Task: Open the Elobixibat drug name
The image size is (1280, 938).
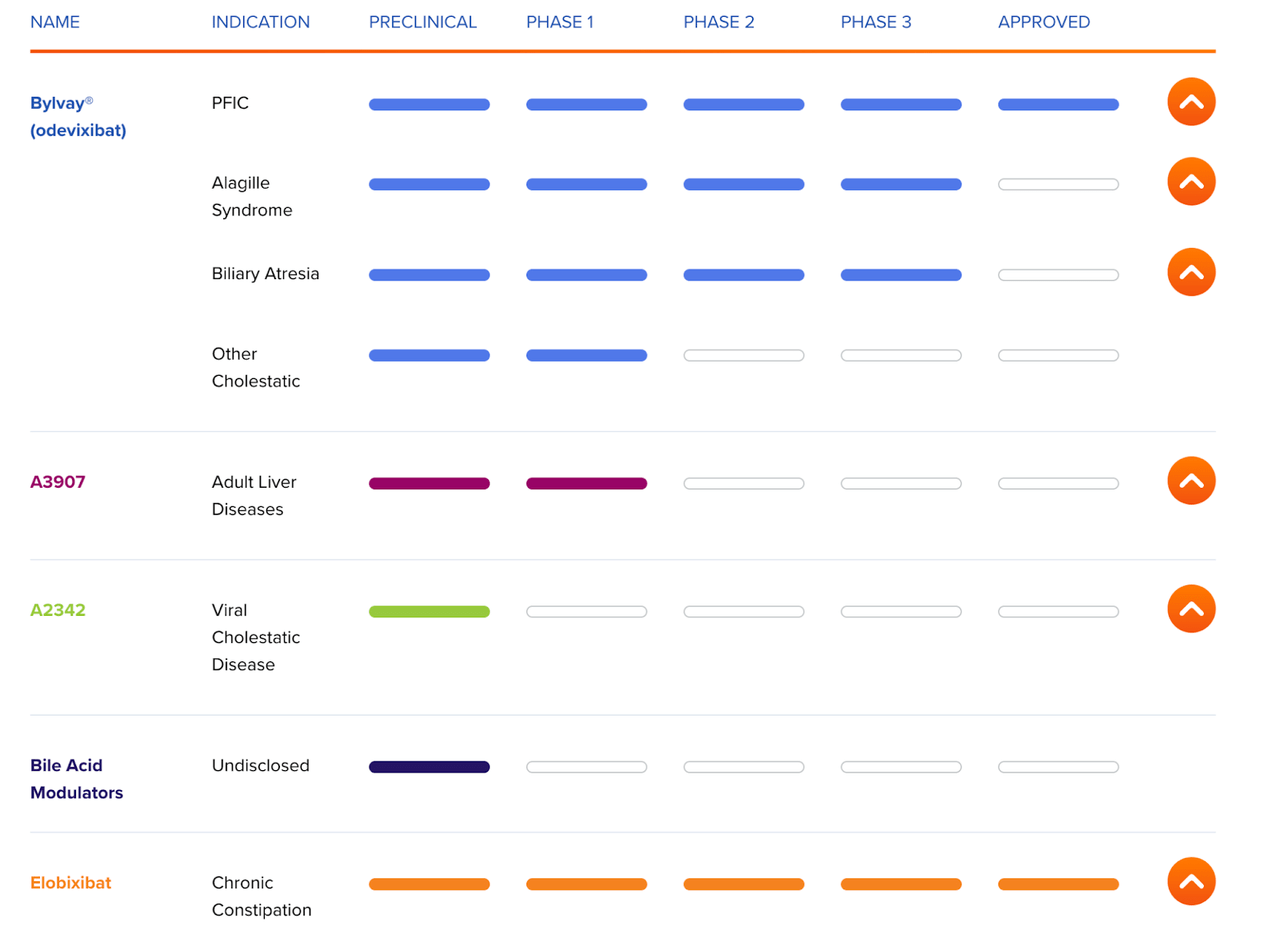Action: coord(71,883)
